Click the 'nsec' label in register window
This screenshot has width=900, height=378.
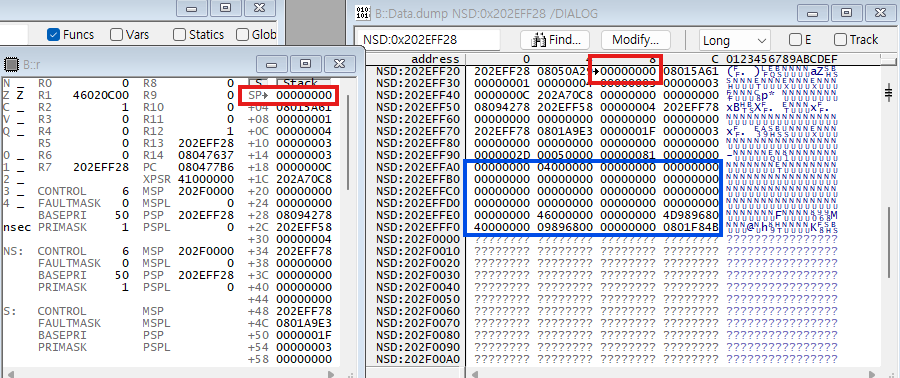(x=17, y=227)
